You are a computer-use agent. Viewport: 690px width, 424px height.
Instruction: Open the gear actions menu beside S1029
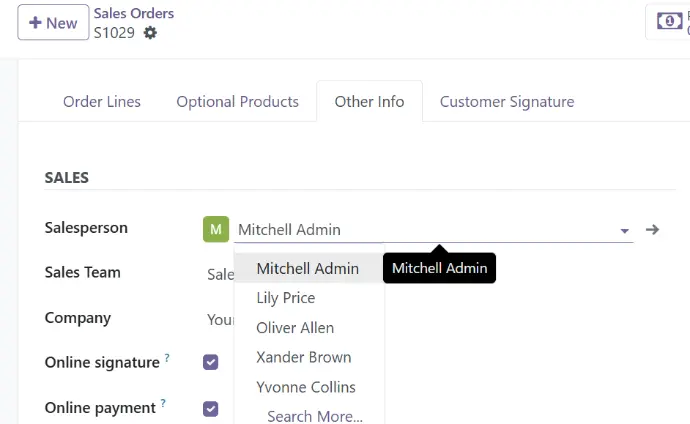(150, 33)
